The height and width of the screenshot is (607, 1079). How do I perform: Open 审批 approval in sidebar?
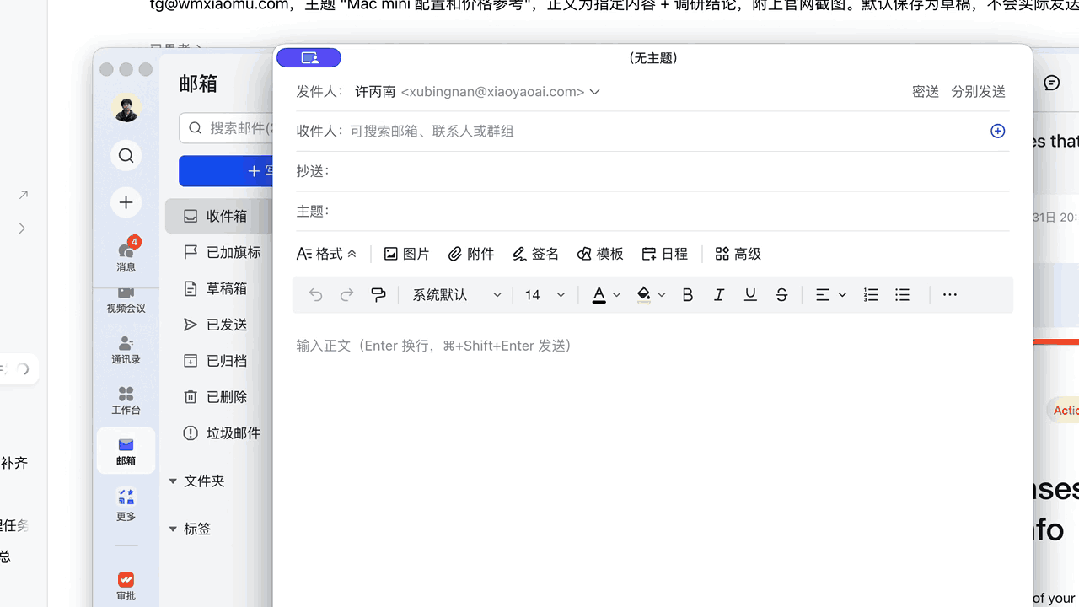coord(126,586)
